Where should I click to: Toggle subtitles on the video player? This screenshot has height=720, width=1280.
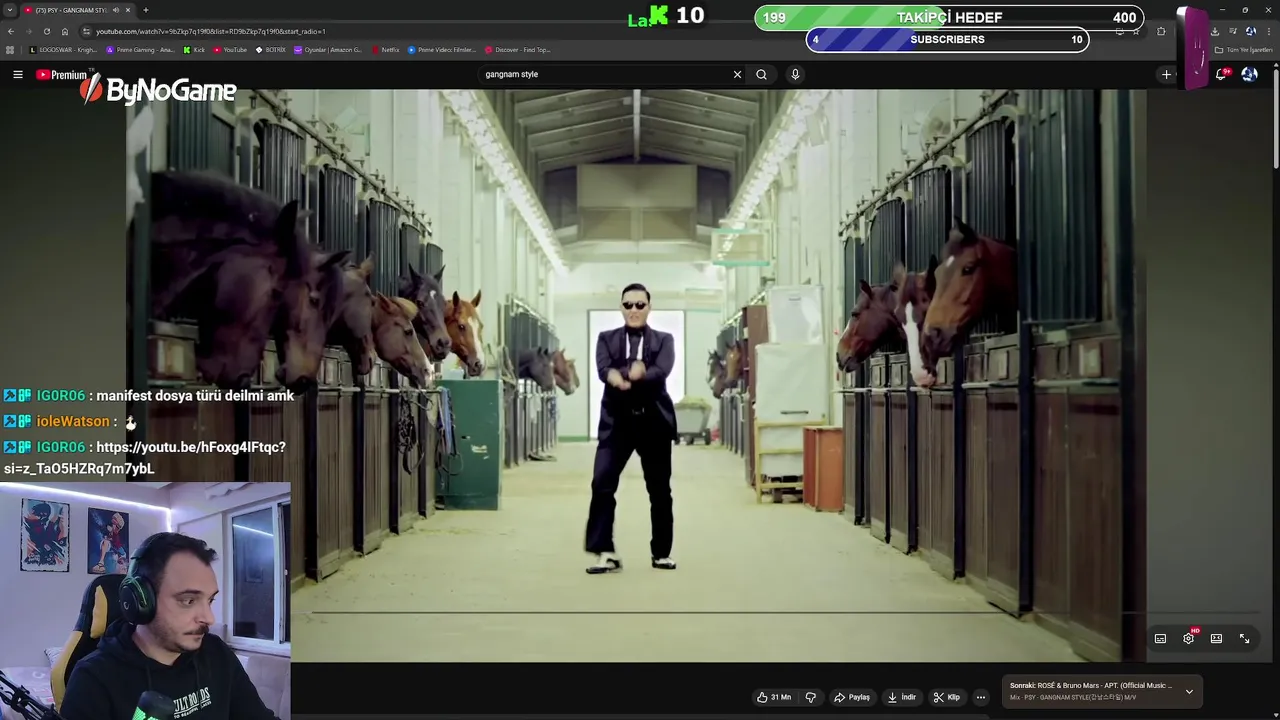[1160, 638]
